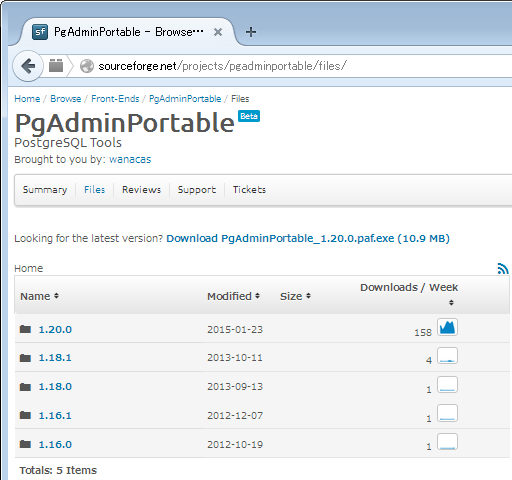
Task: Close the PgAdminPortable browser tab
Action: tap(218, 32)
